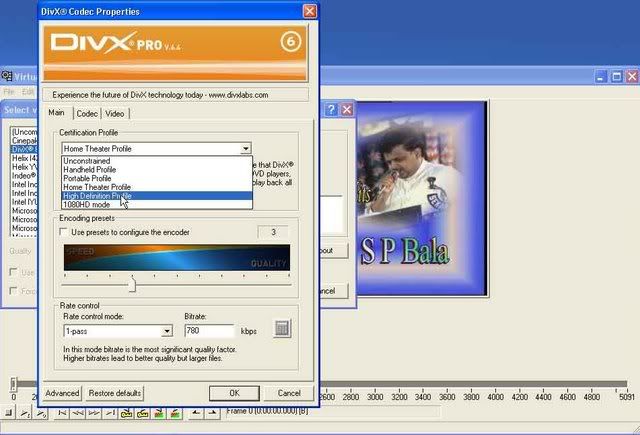Screen dimensions: 640x435
Task: Switch to the Codec tab
Action: pyautogui.click(x=87, y=114)
